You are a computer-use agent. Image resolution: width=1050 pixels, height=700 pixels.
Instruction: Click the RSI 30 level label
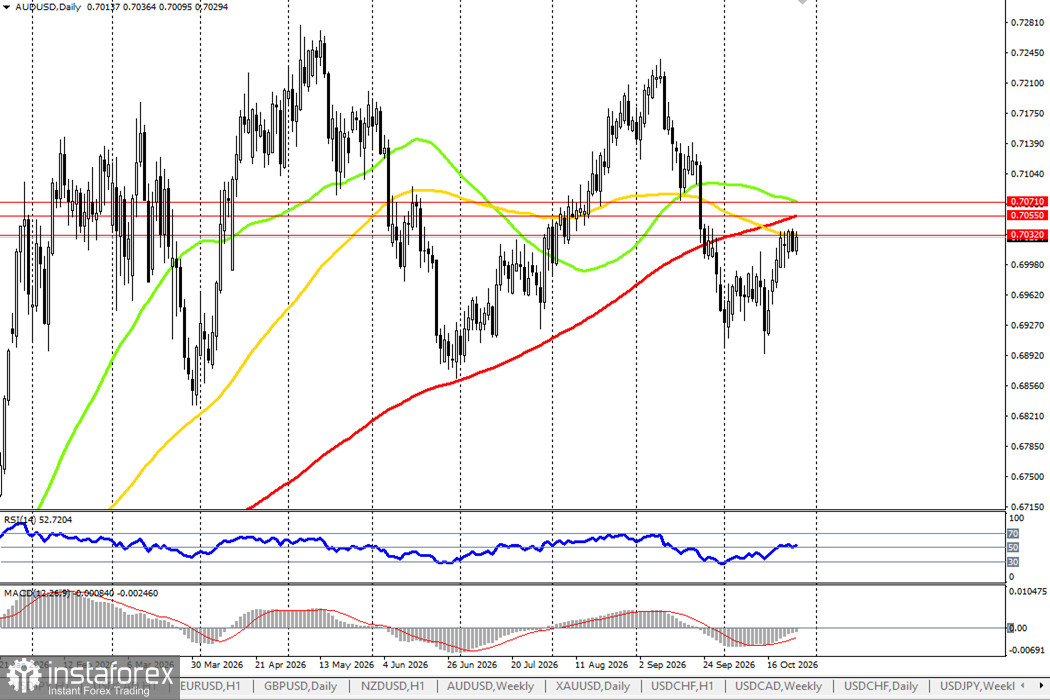(x=1013, y=563)
